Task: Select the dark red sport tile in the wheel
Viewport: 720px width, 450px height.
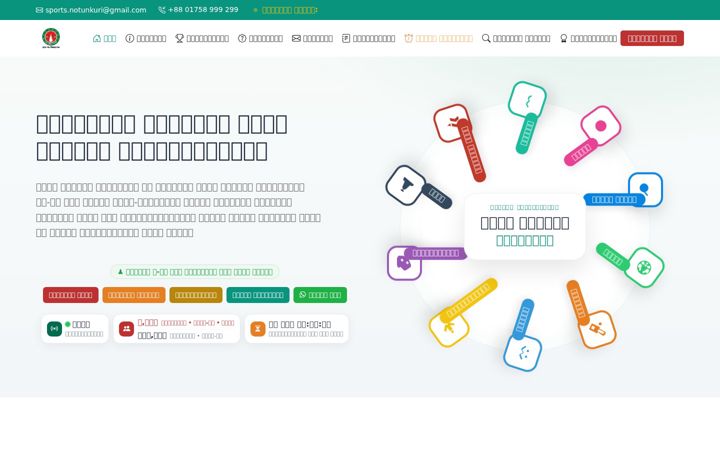Action: (x=452, y=123)
